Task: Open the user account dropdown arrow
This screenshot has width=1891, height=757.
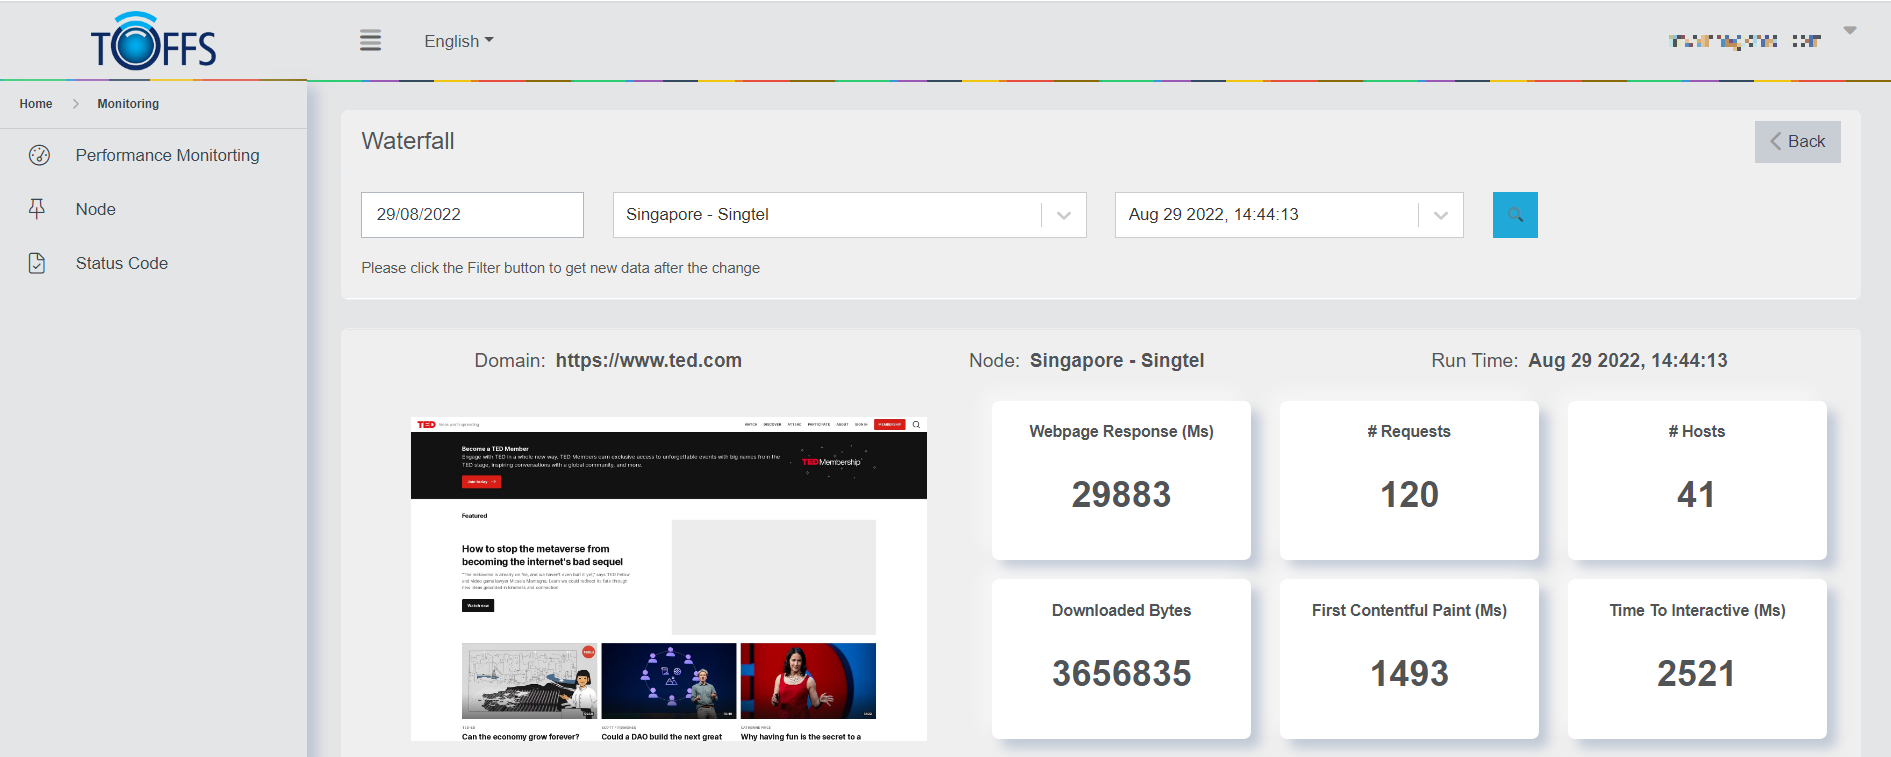Action: click(x=1850, y=31)
